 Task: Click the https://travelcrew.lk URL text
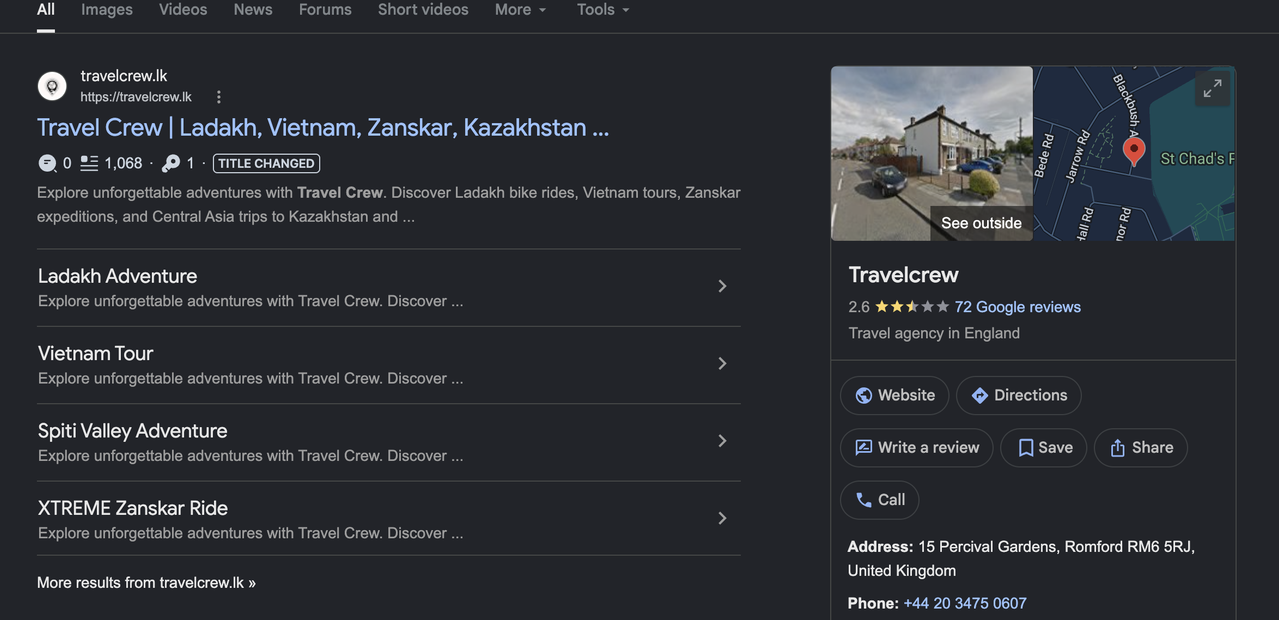coord(136,97)
